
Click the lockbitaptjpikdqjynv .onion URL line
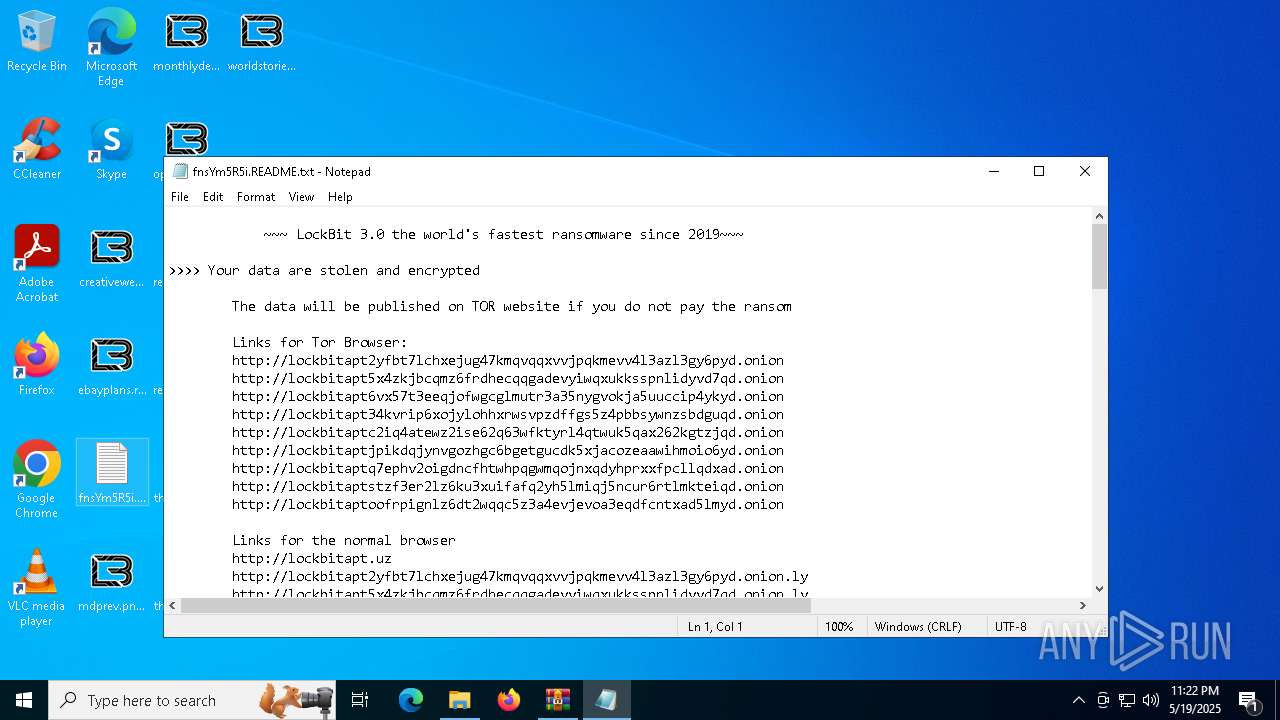click(x=508, y=450)
